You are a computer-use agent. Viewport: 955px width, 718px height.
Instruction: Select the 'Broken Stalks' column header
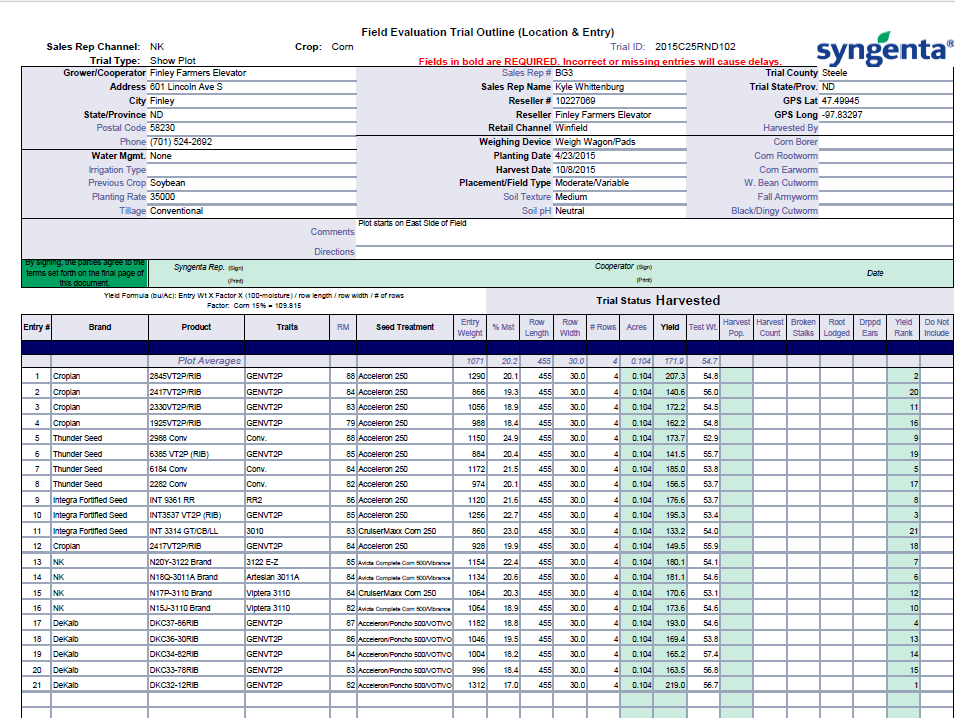[x=803, y=328]
